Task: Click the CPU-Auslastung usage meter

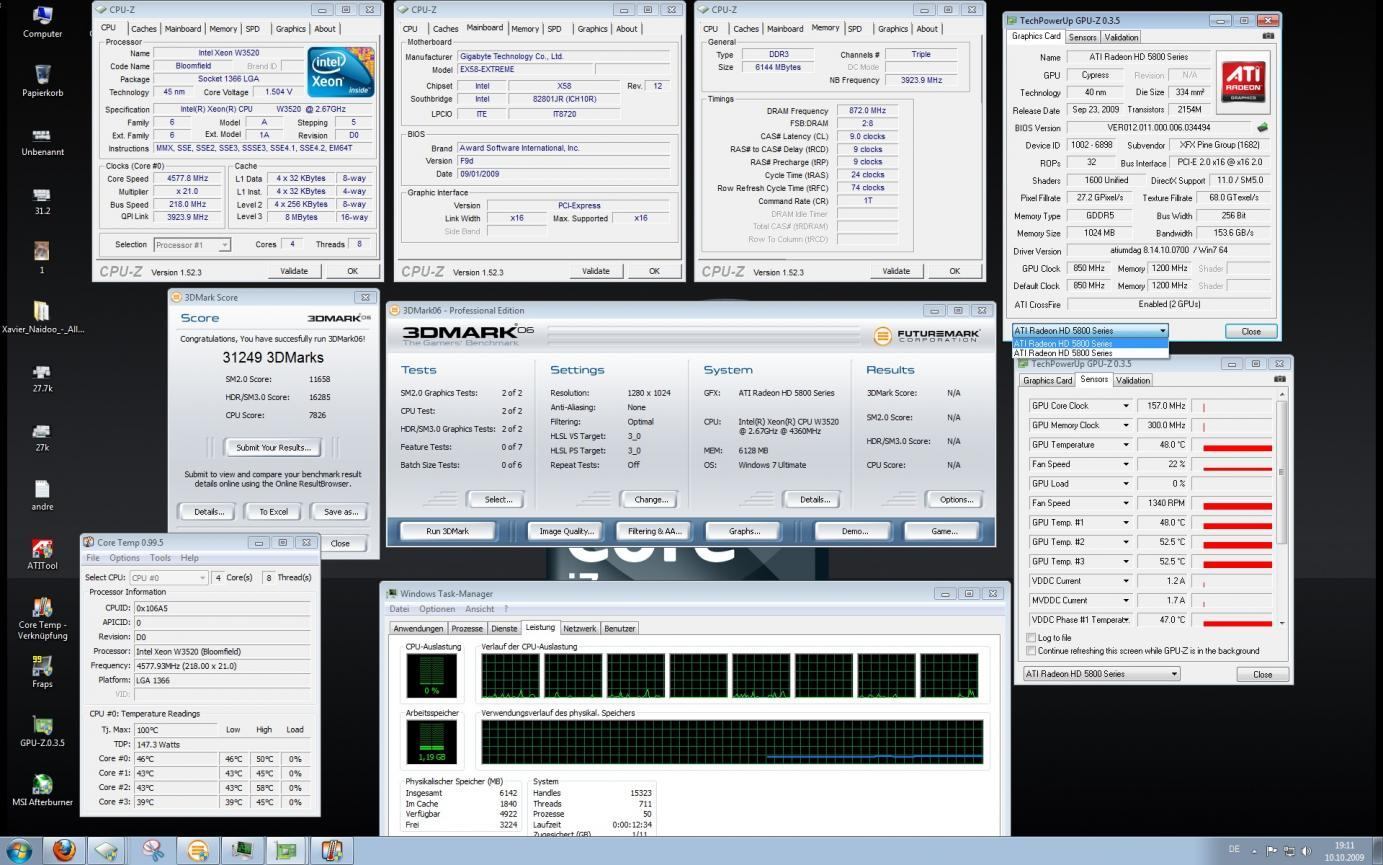Action: click(431, 676)
